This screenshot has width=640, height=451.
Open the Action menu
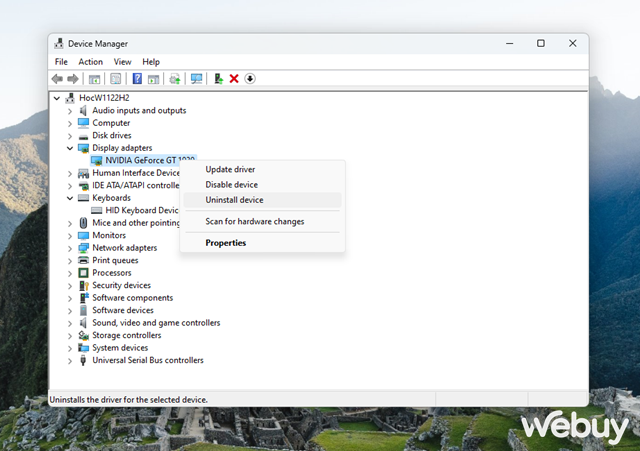(x=91, y=62)
